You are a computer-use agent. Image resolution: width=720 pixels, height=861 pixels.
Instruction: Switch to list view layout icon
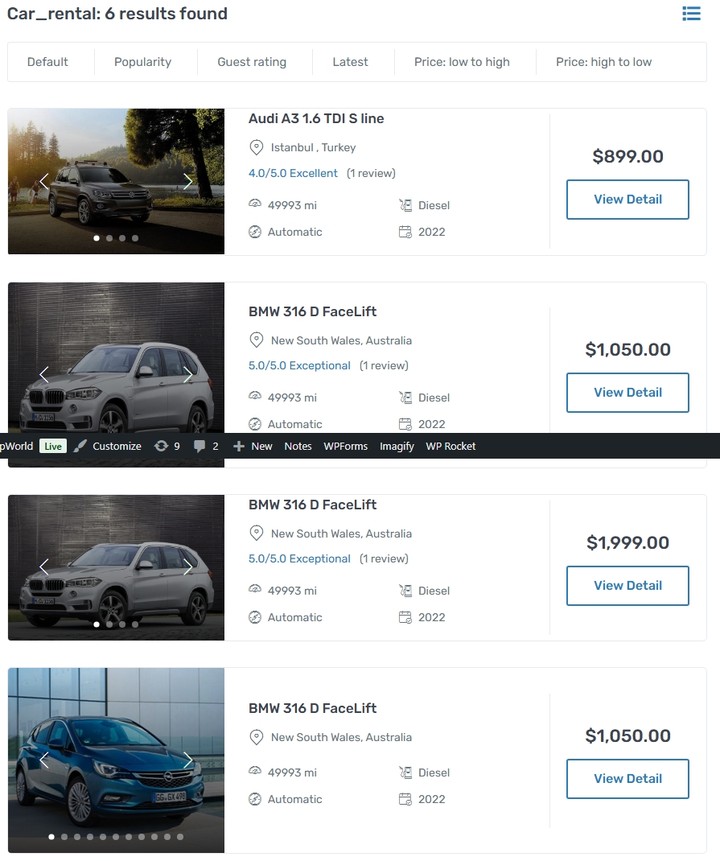[691, 13]
